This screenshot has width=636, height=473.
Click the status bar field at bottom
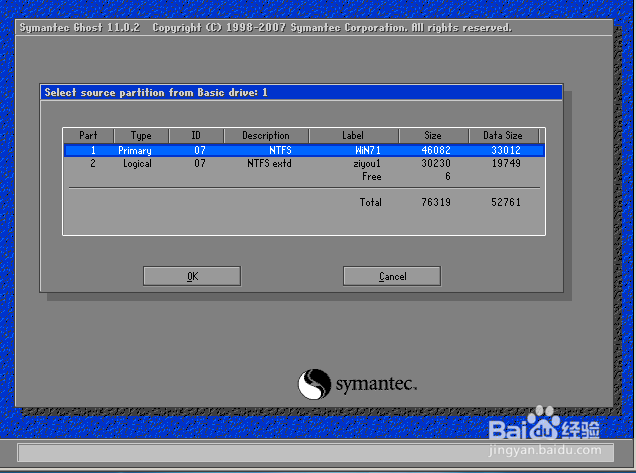[316, 452]
